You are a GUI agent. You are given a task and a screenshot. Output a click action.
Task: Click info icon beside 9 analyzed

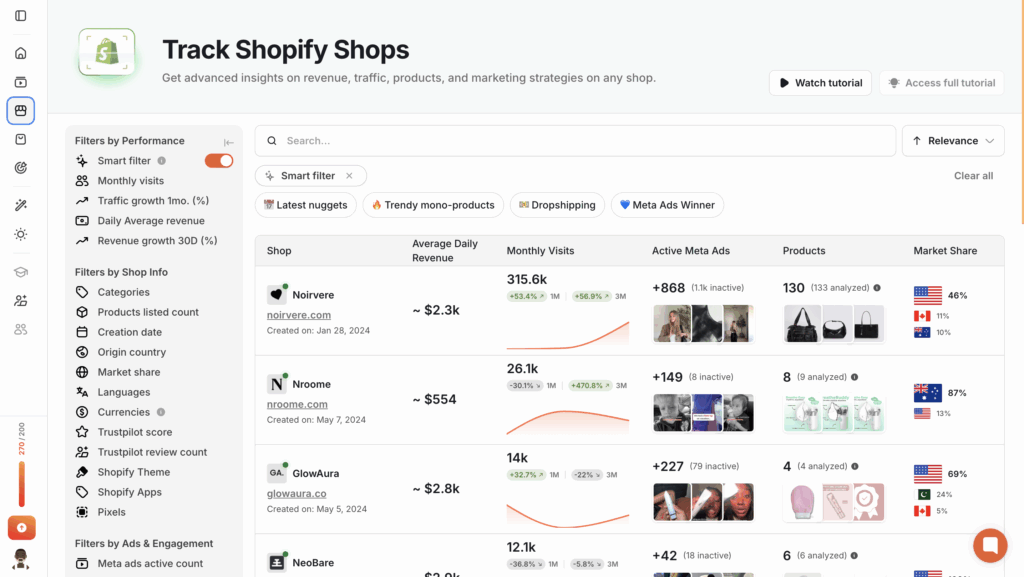(854, 377)
